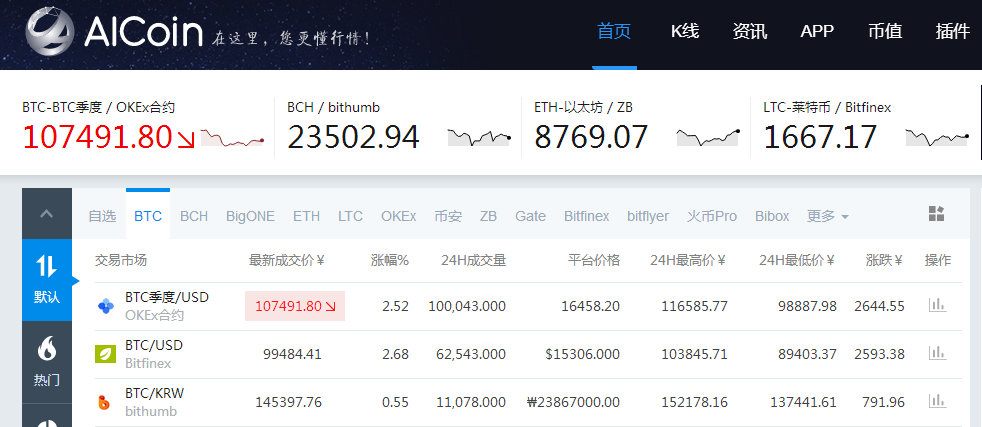The height and width of the screenshot is (427, 982).
Task: Click the LTC Bitfinex mini sparkline chart
Action: (938, 137)
